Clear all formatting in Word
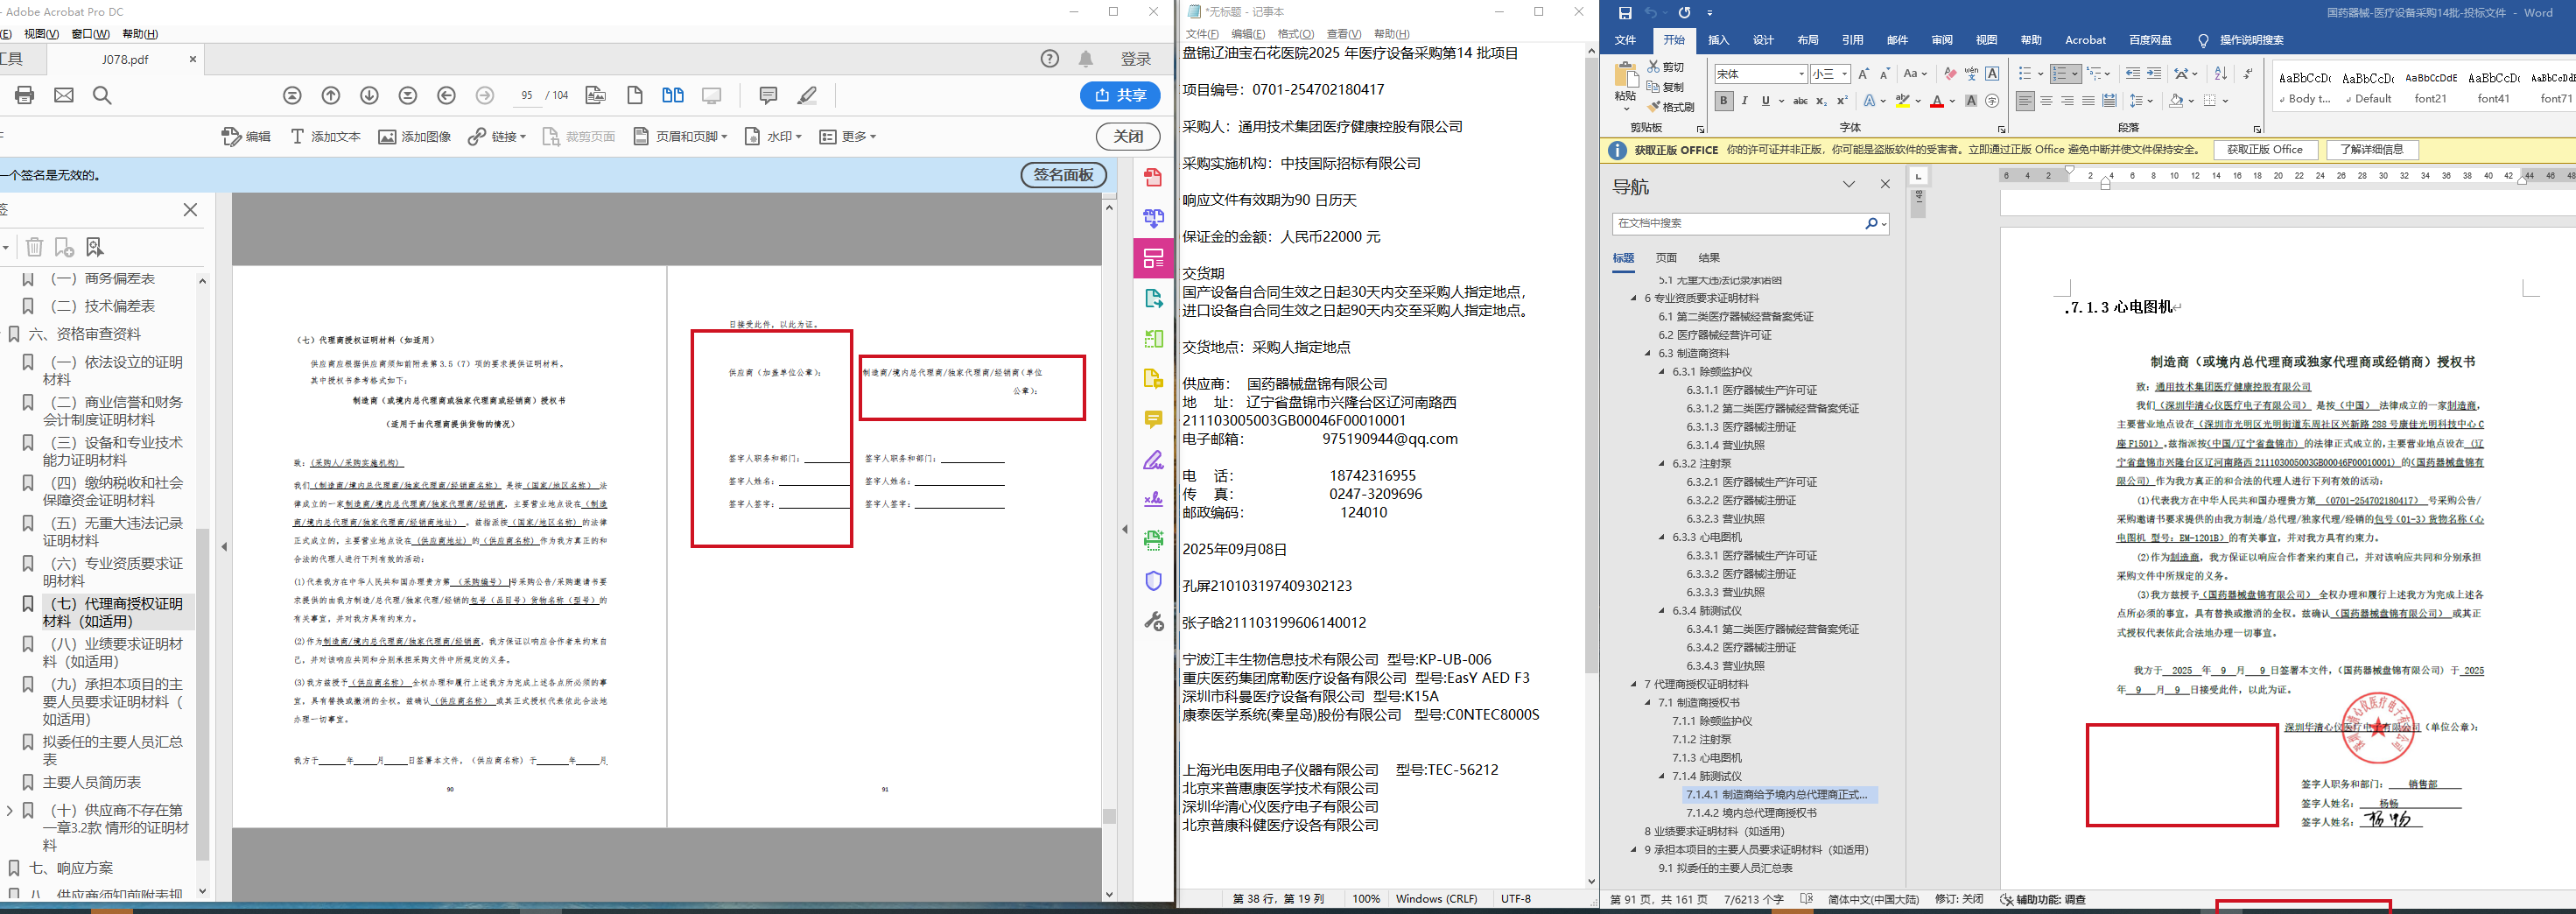The width and height of the screenshot is (2576, 914). tap(1950, 74)
